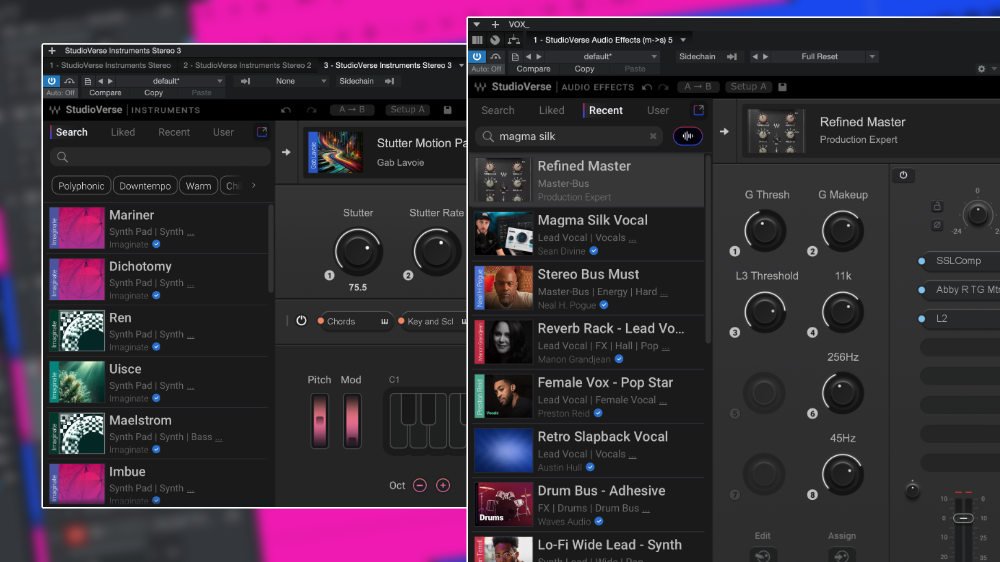1000x562 pixels.
Task: Decrease octave with minus button
Action: click(420, 485)
